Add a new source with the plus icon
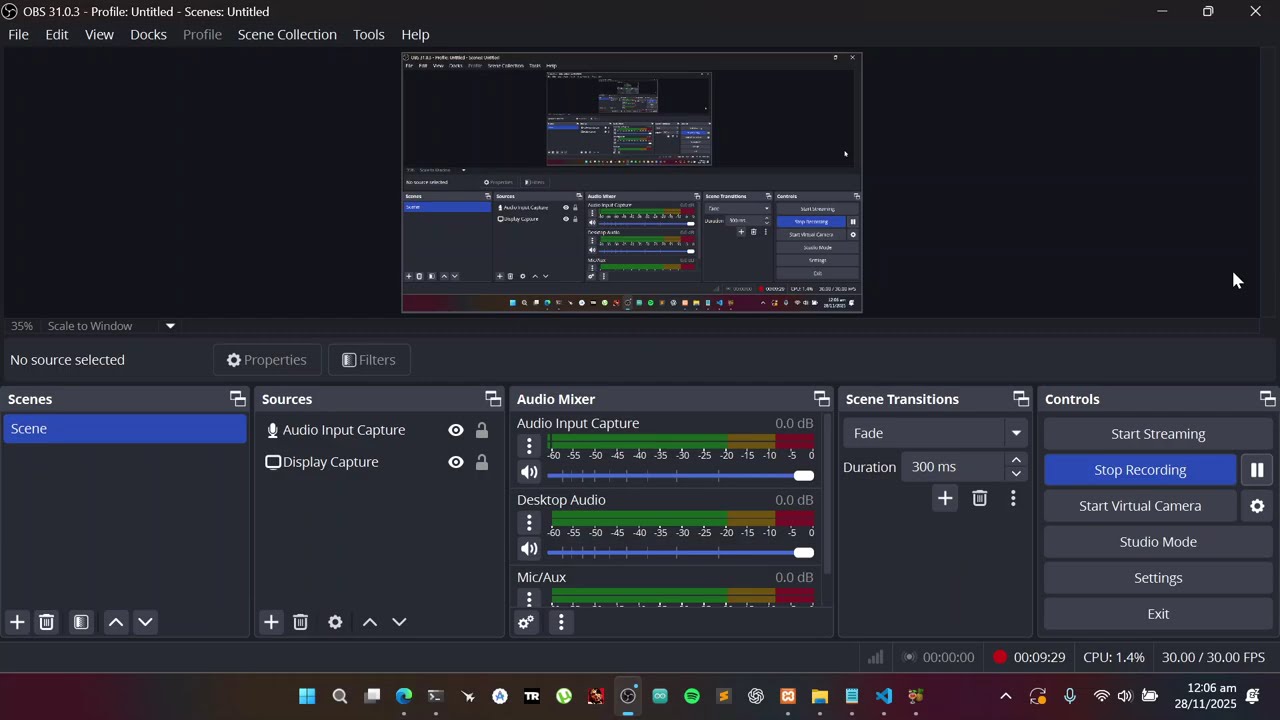Screen dimensions: 1280x720 271,622
